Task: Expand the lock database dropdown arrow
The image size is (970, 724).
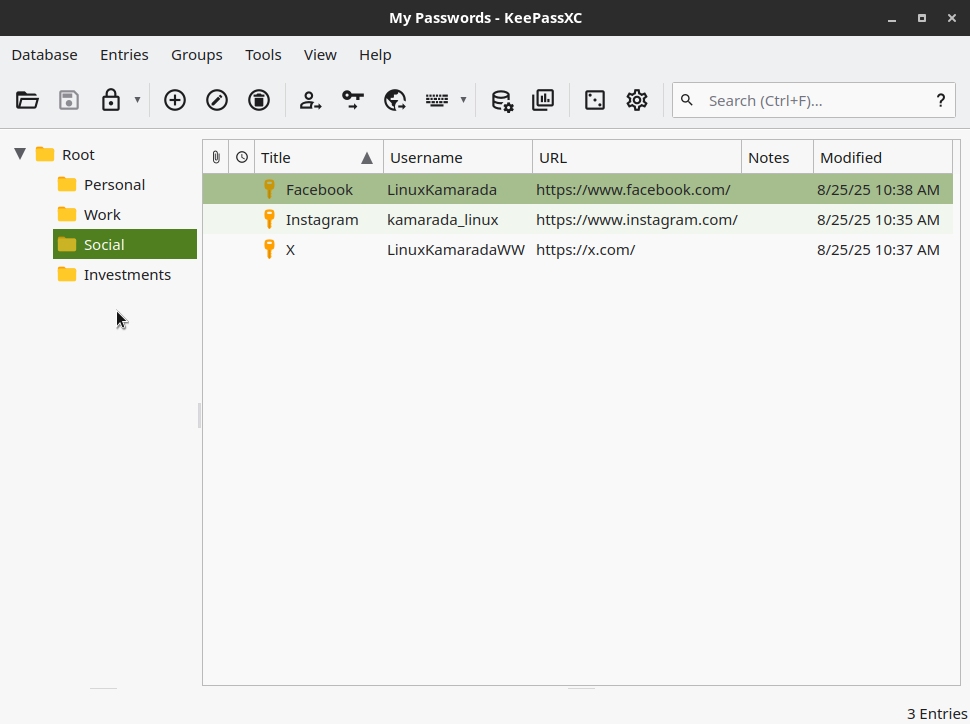Action: pyautogui.click(x=137, y=100)
